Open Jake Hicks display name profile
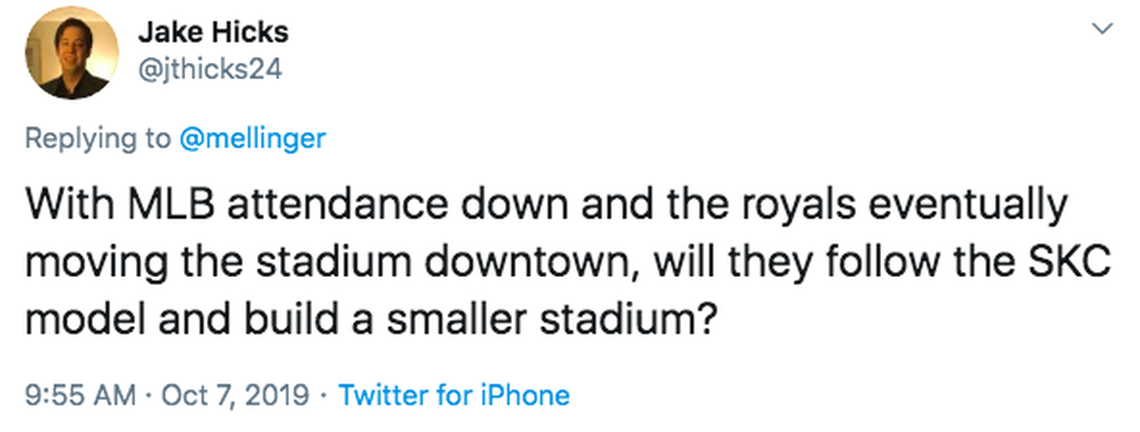Viewport: 1140px width, 432px height. tap(213, 32)
